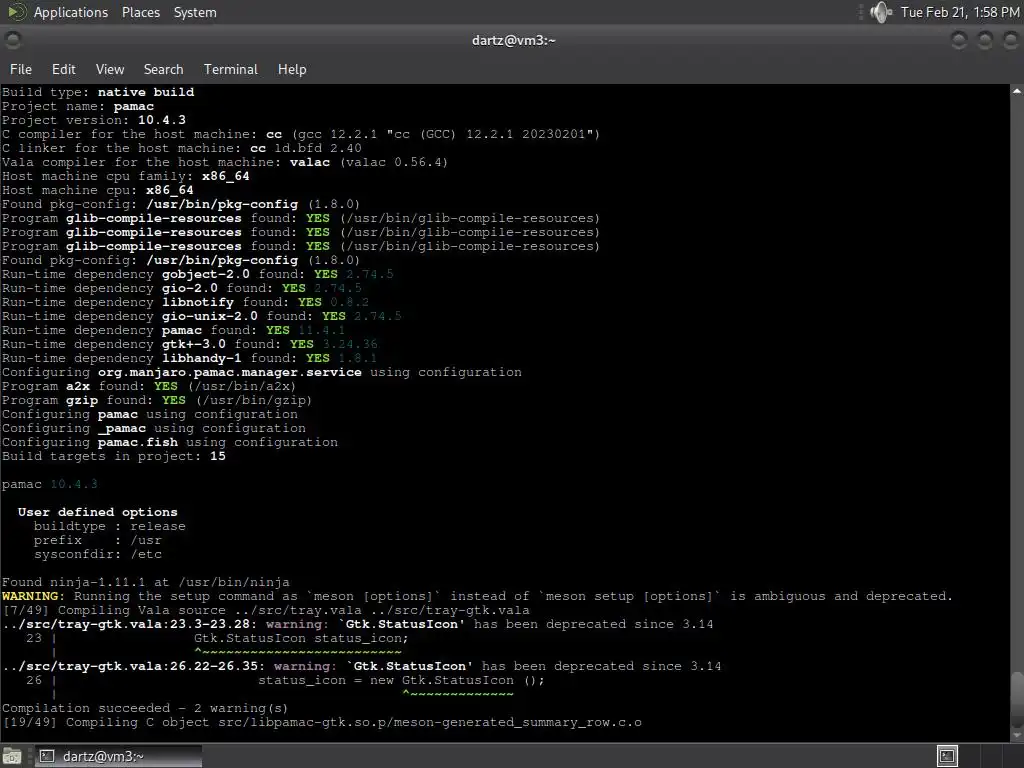Click the 'Project version: 10.4.3' line
Viewport: 1024px width, 768px height.
point(94,120)
